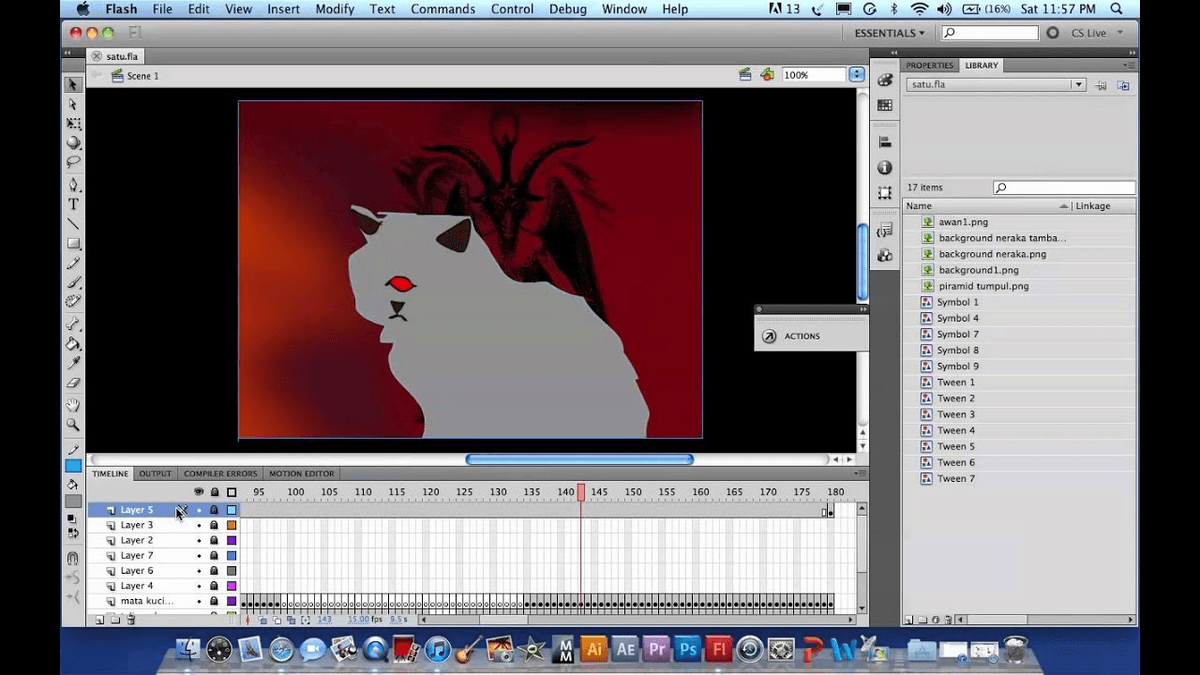Screen dimensions: 1200x675
Task: Select the 3D Rotation tool
Action: pos(73,143)
